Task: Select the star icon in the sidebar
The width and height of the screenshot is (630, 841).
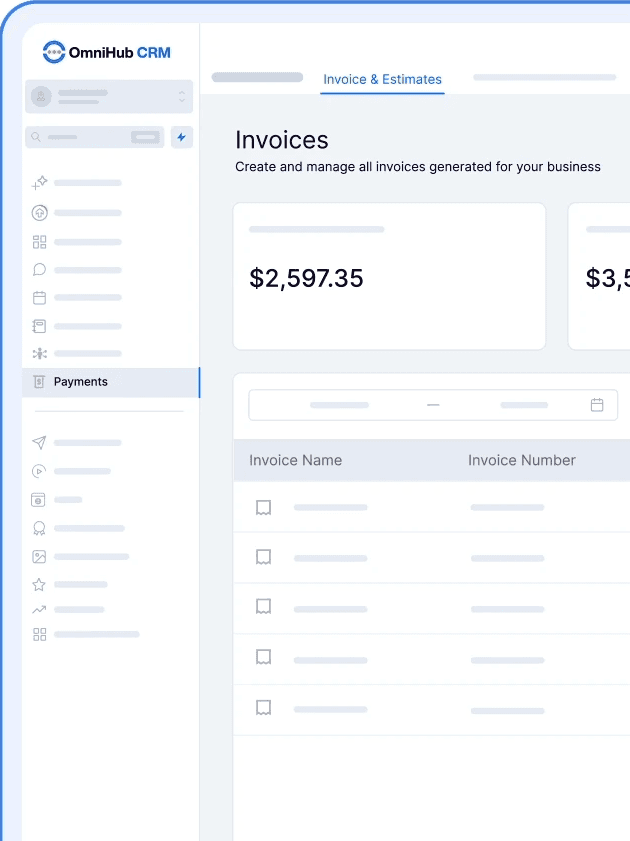Action: 39,584
